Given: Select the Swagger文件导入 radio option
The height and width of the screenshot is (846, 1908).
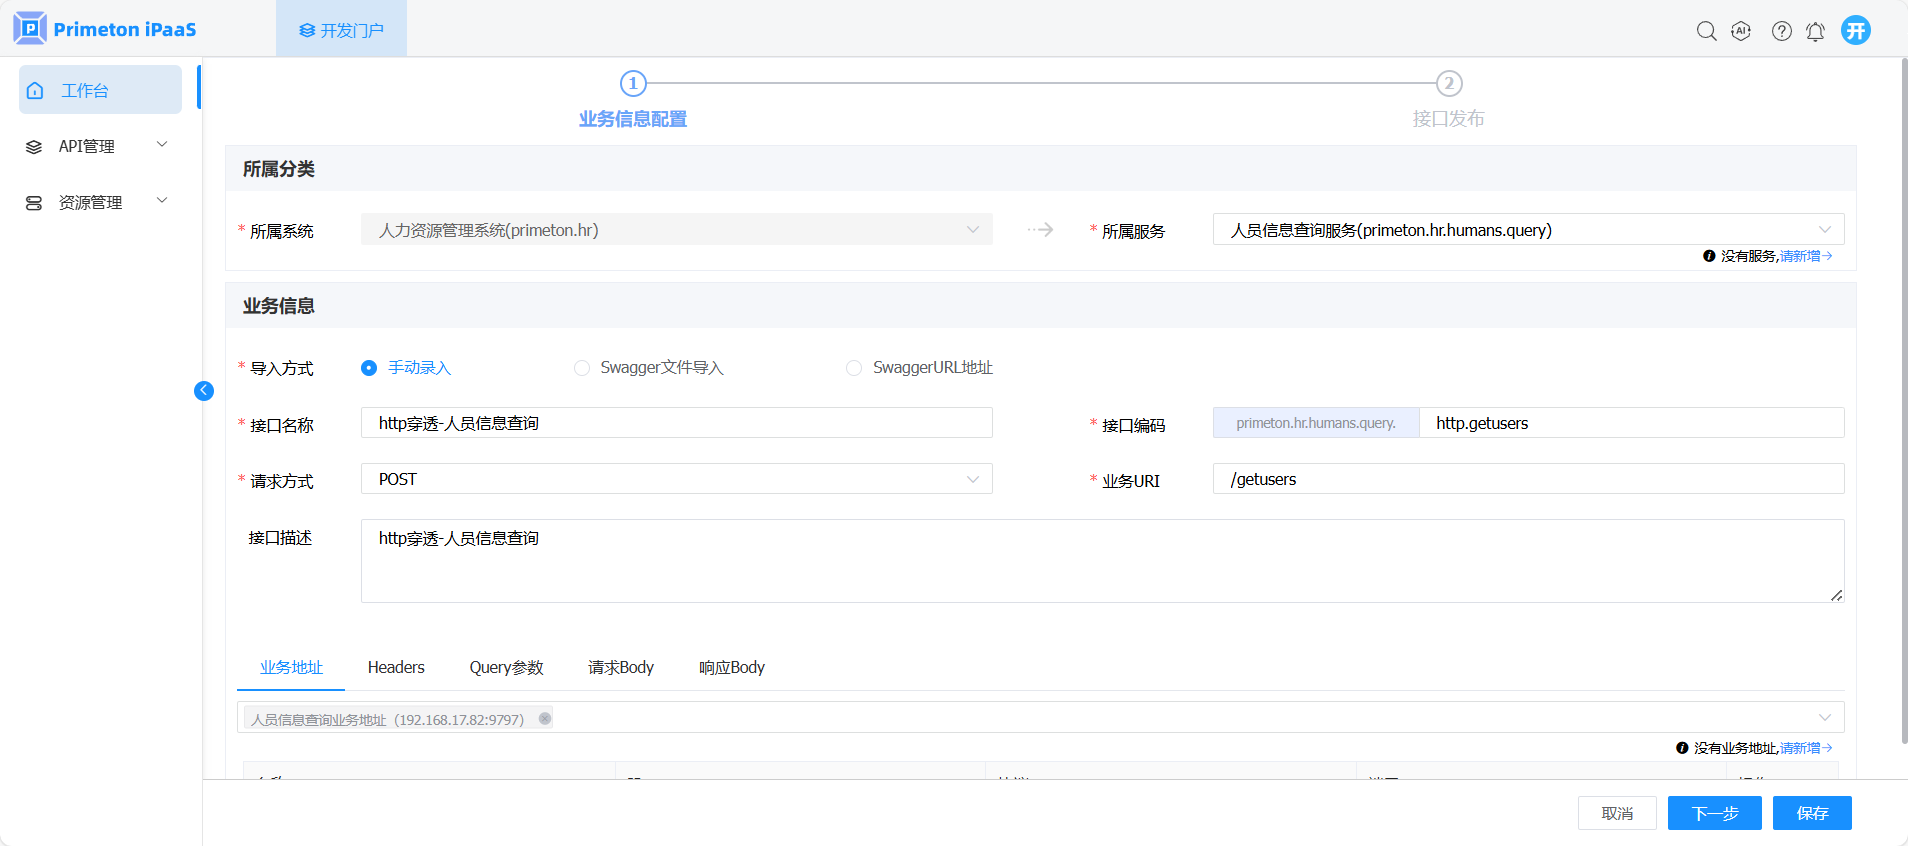Looking at the screenshot, I should coord(582,368).
